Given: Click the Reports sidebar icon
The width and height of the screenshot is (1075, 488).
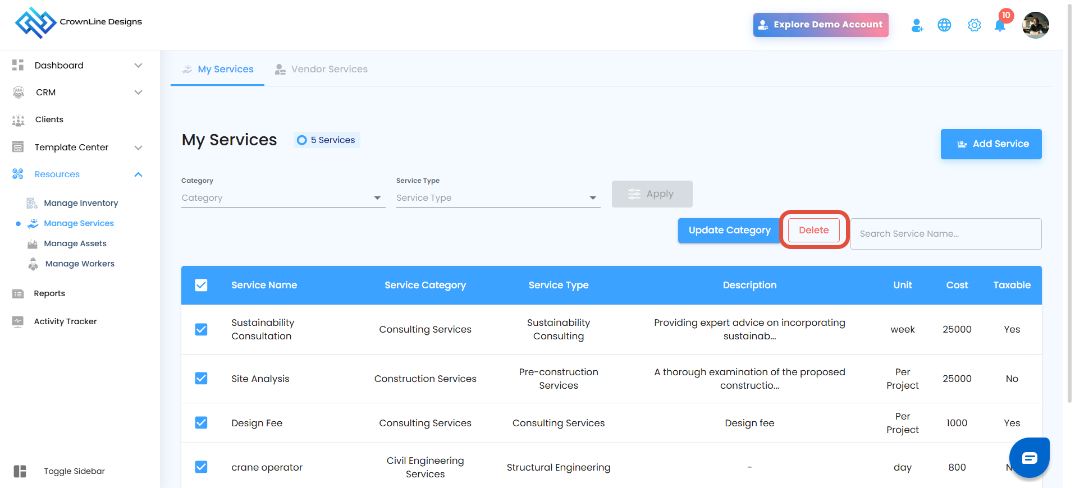Looking at the screenshot, I should (18, 293).
